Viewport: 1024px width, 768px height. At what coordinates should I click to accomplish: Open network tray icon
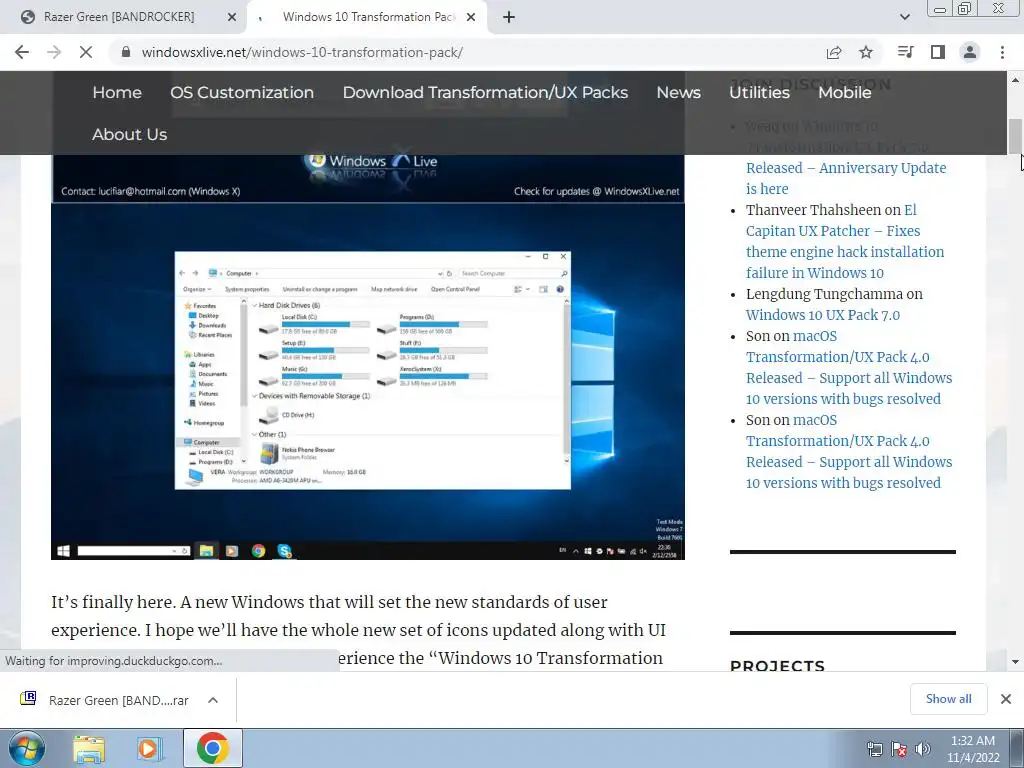[x=874, y=749]
